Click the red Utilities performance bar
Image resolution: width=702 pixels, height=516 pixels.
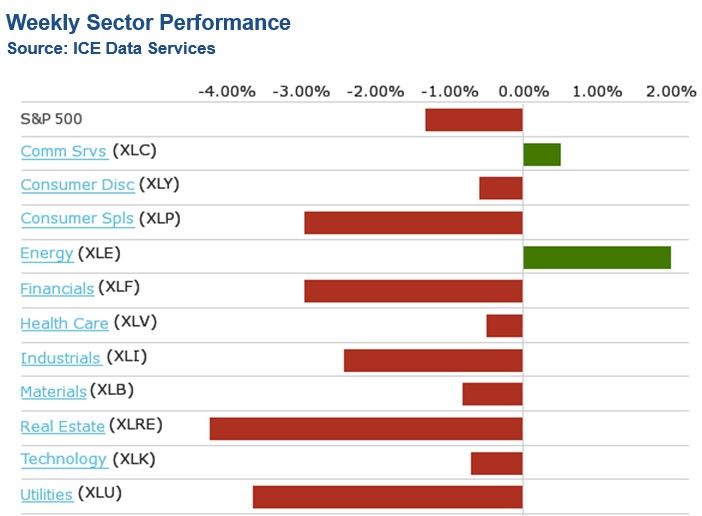point(388,497)
